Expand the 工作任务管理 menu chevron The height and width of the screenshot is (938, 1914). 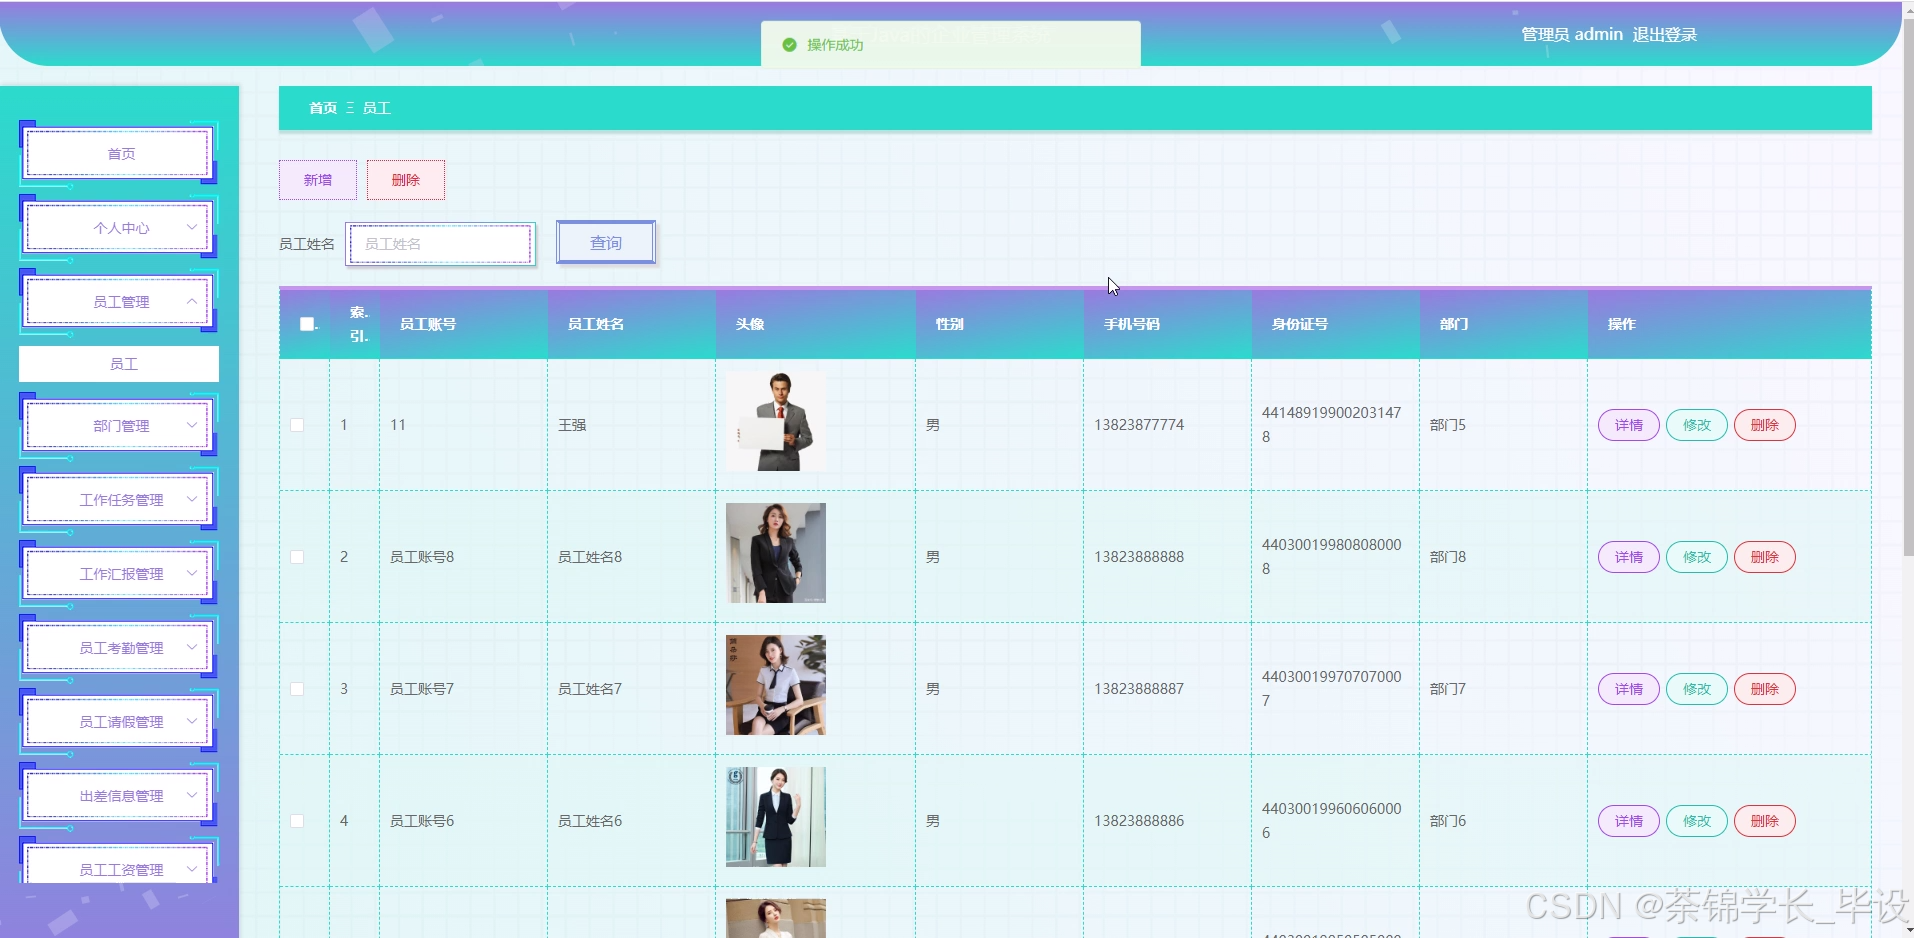[x=192, y=499]
